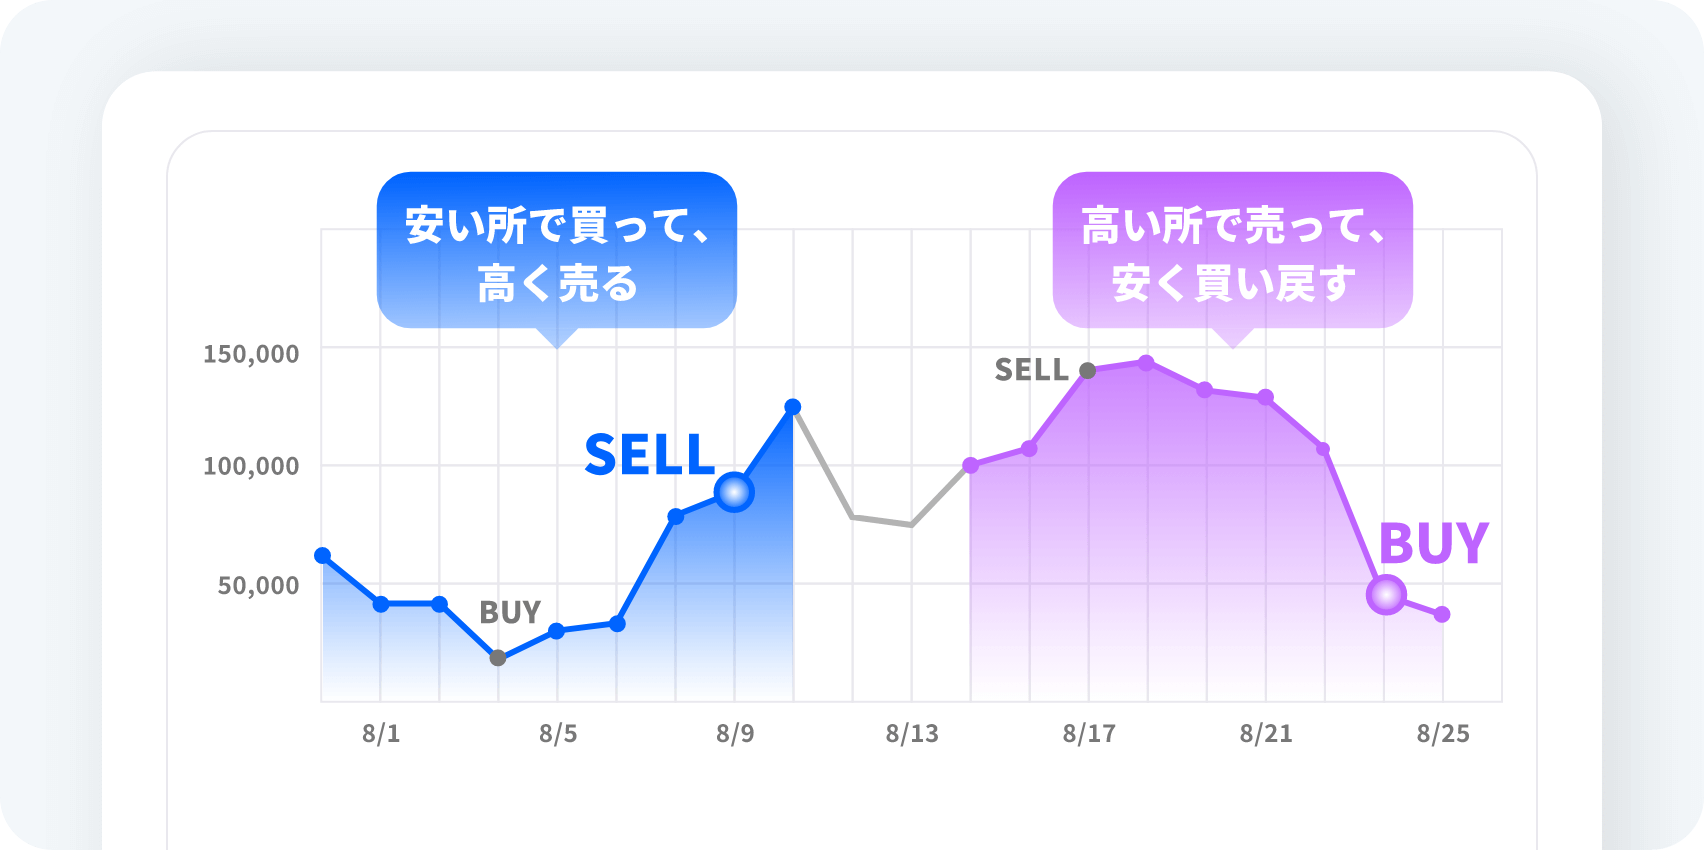Click the glowing blue SELL marker point

point(734,492)
